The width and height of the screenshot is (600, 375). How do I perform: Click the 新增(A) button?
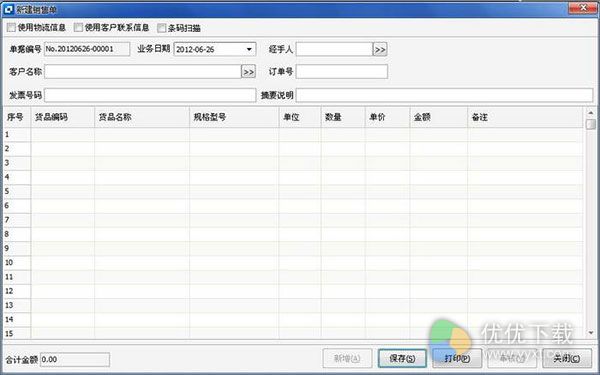347,359
